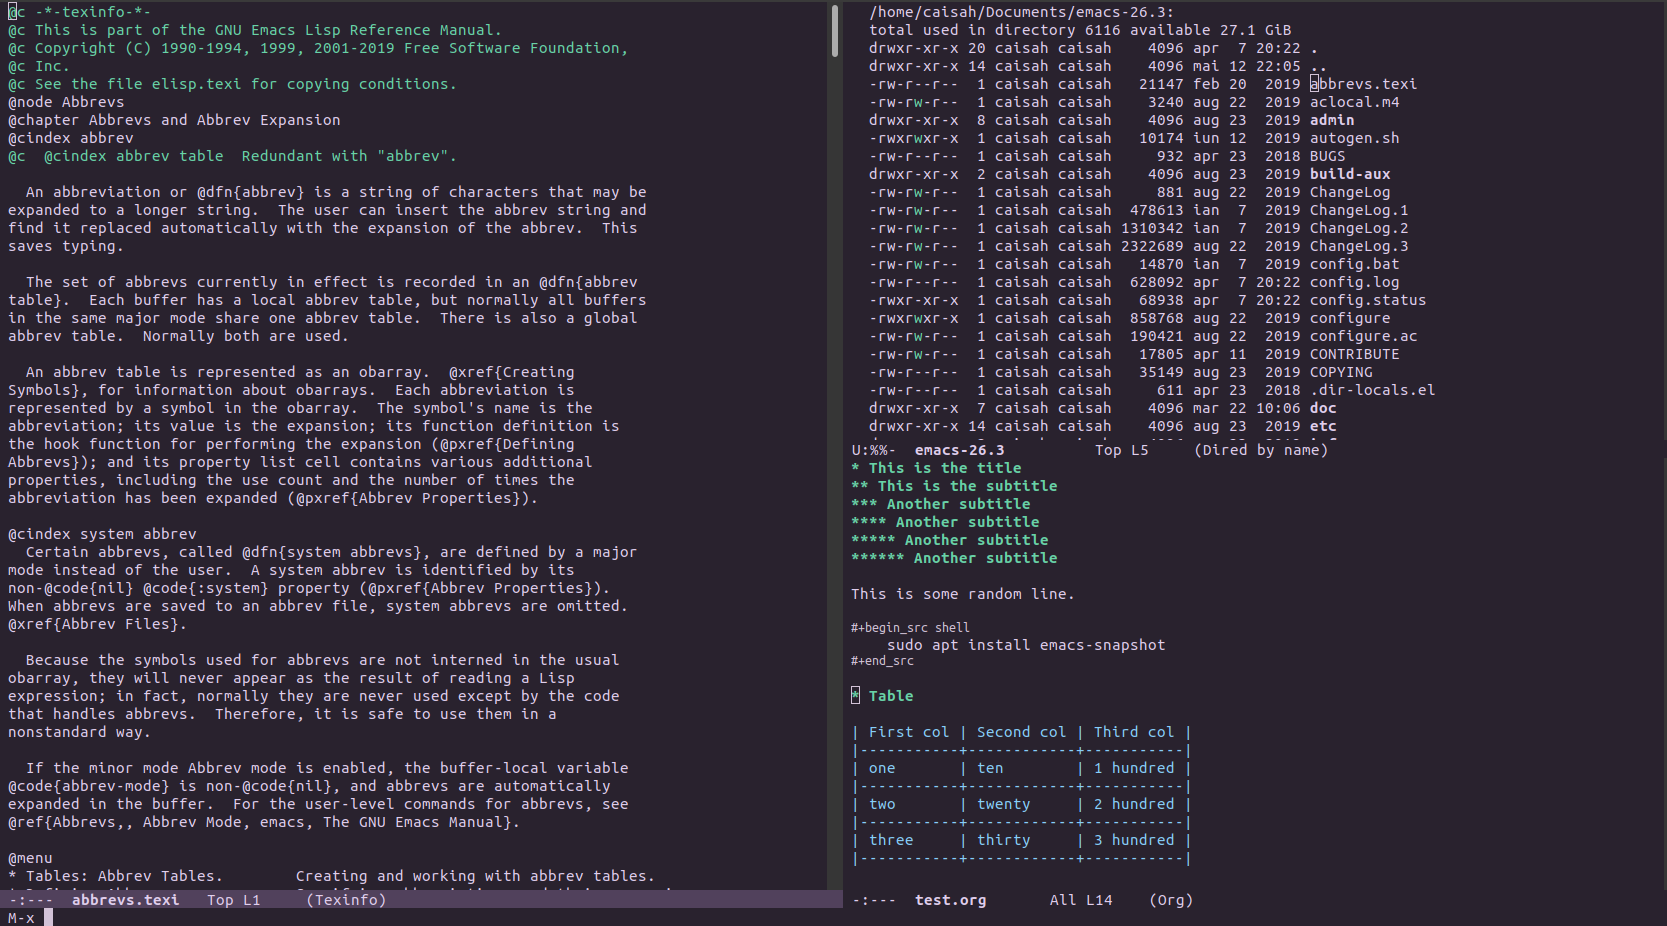Click the U:%%- status flags in Dired mode line
The image size is (1667, 926).
(x=873, y=450)
